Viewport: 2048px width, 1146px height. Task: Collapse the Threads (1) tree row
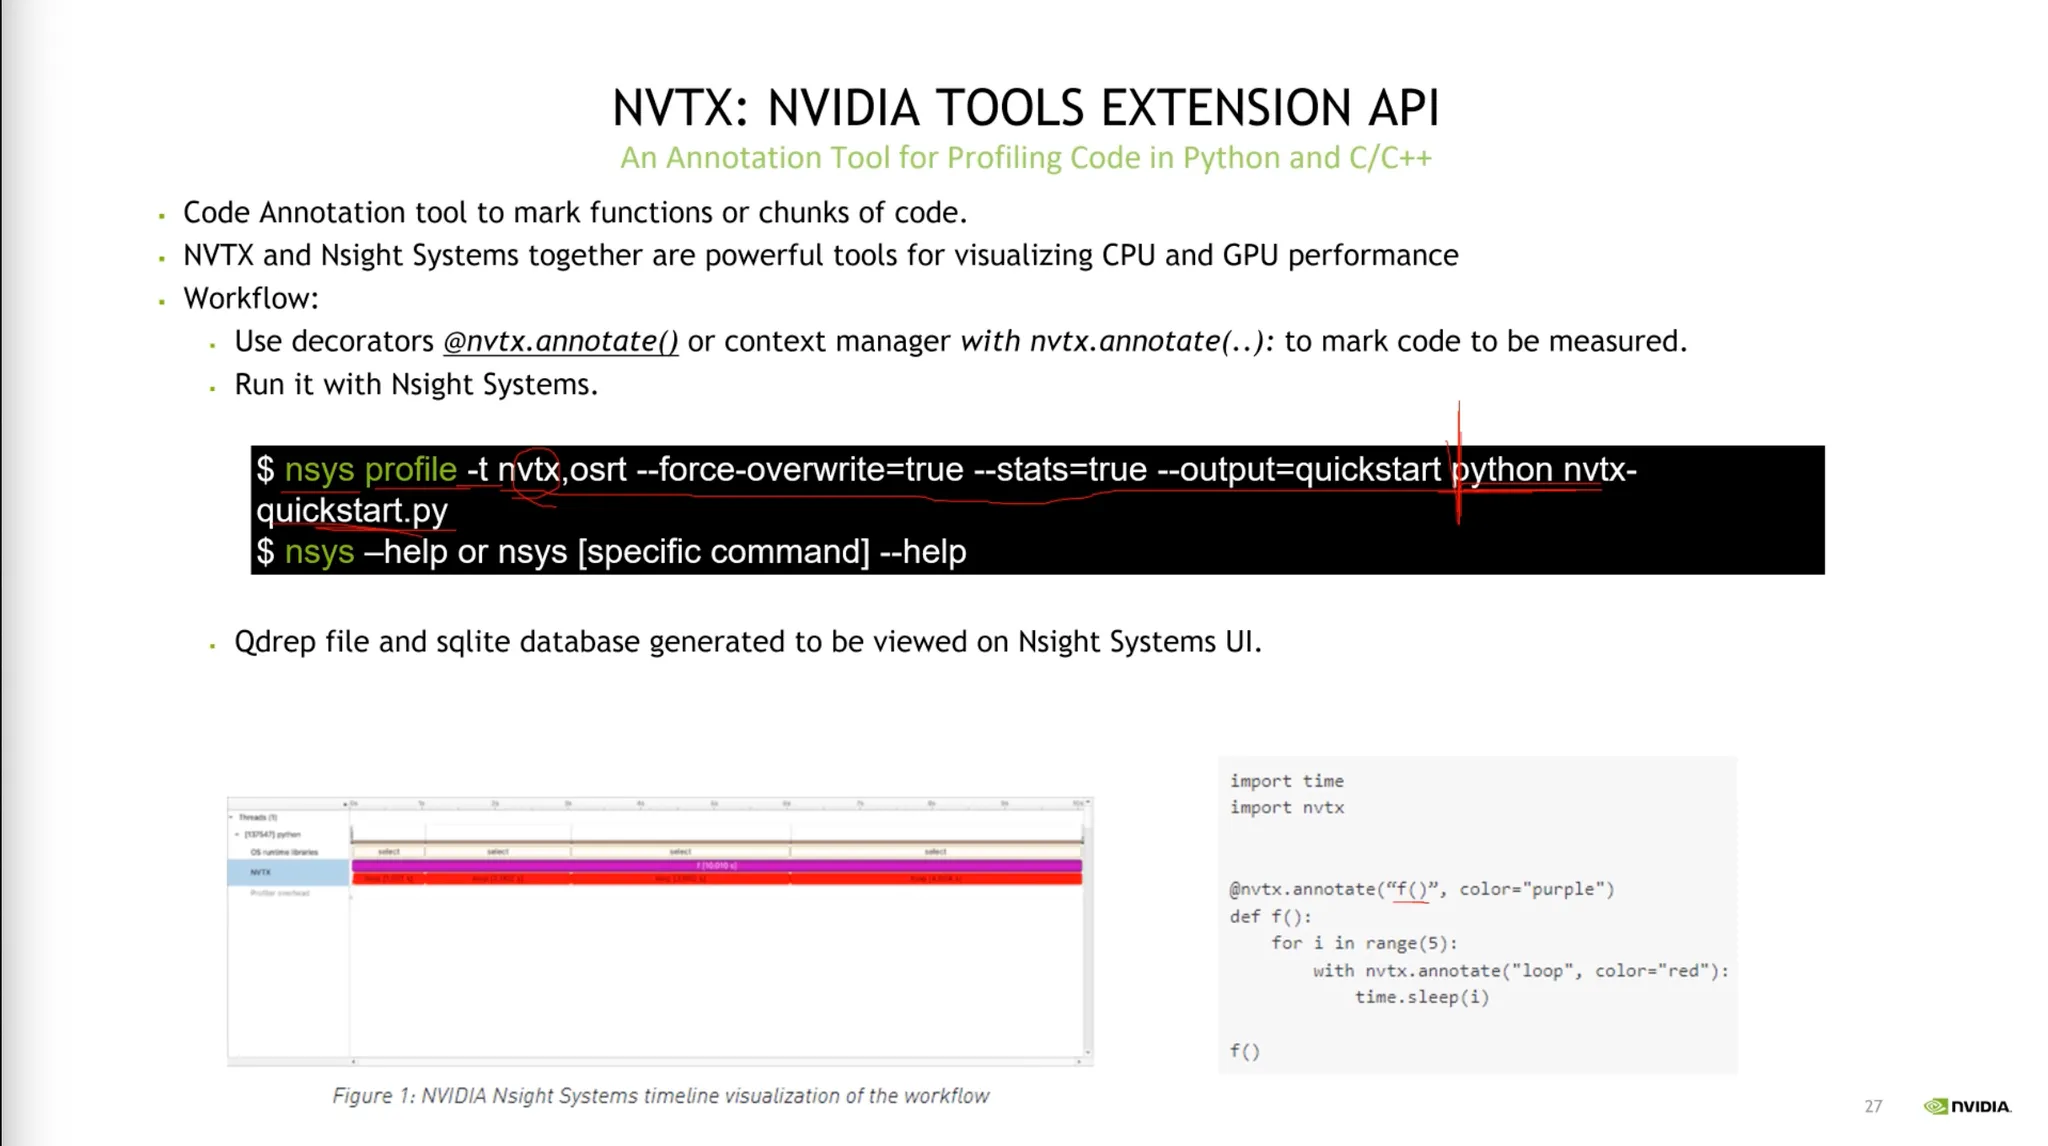pos(232,817)
